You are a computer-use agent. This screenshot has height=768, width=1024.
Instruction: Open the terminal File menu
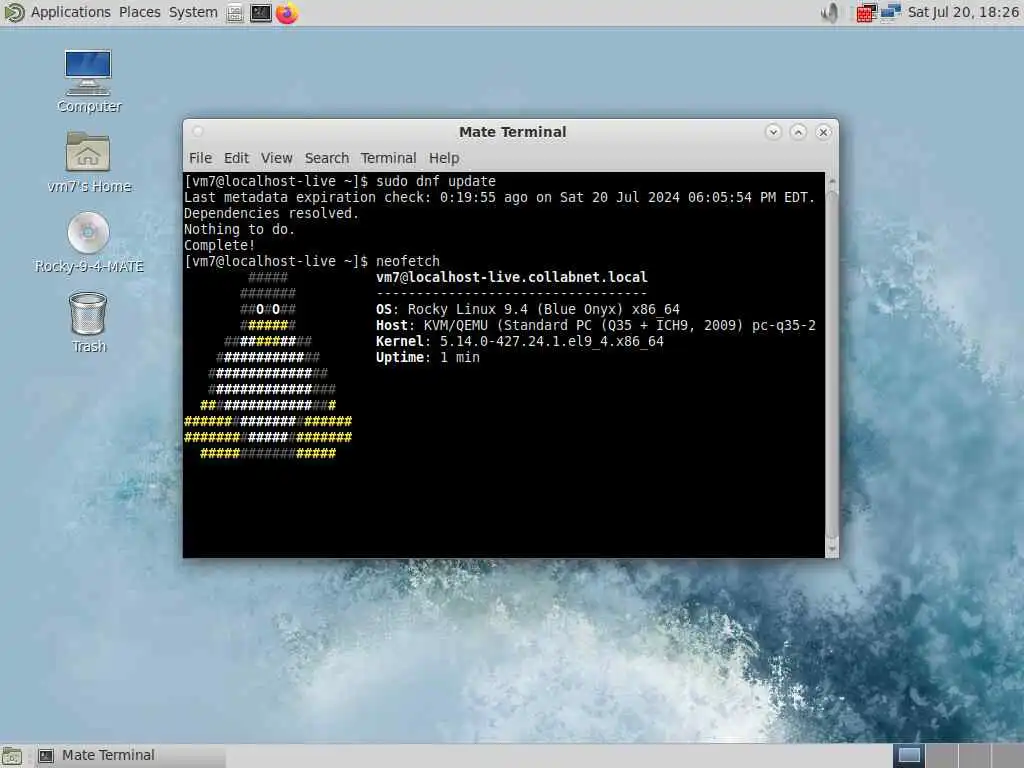(x=200, y=158)
